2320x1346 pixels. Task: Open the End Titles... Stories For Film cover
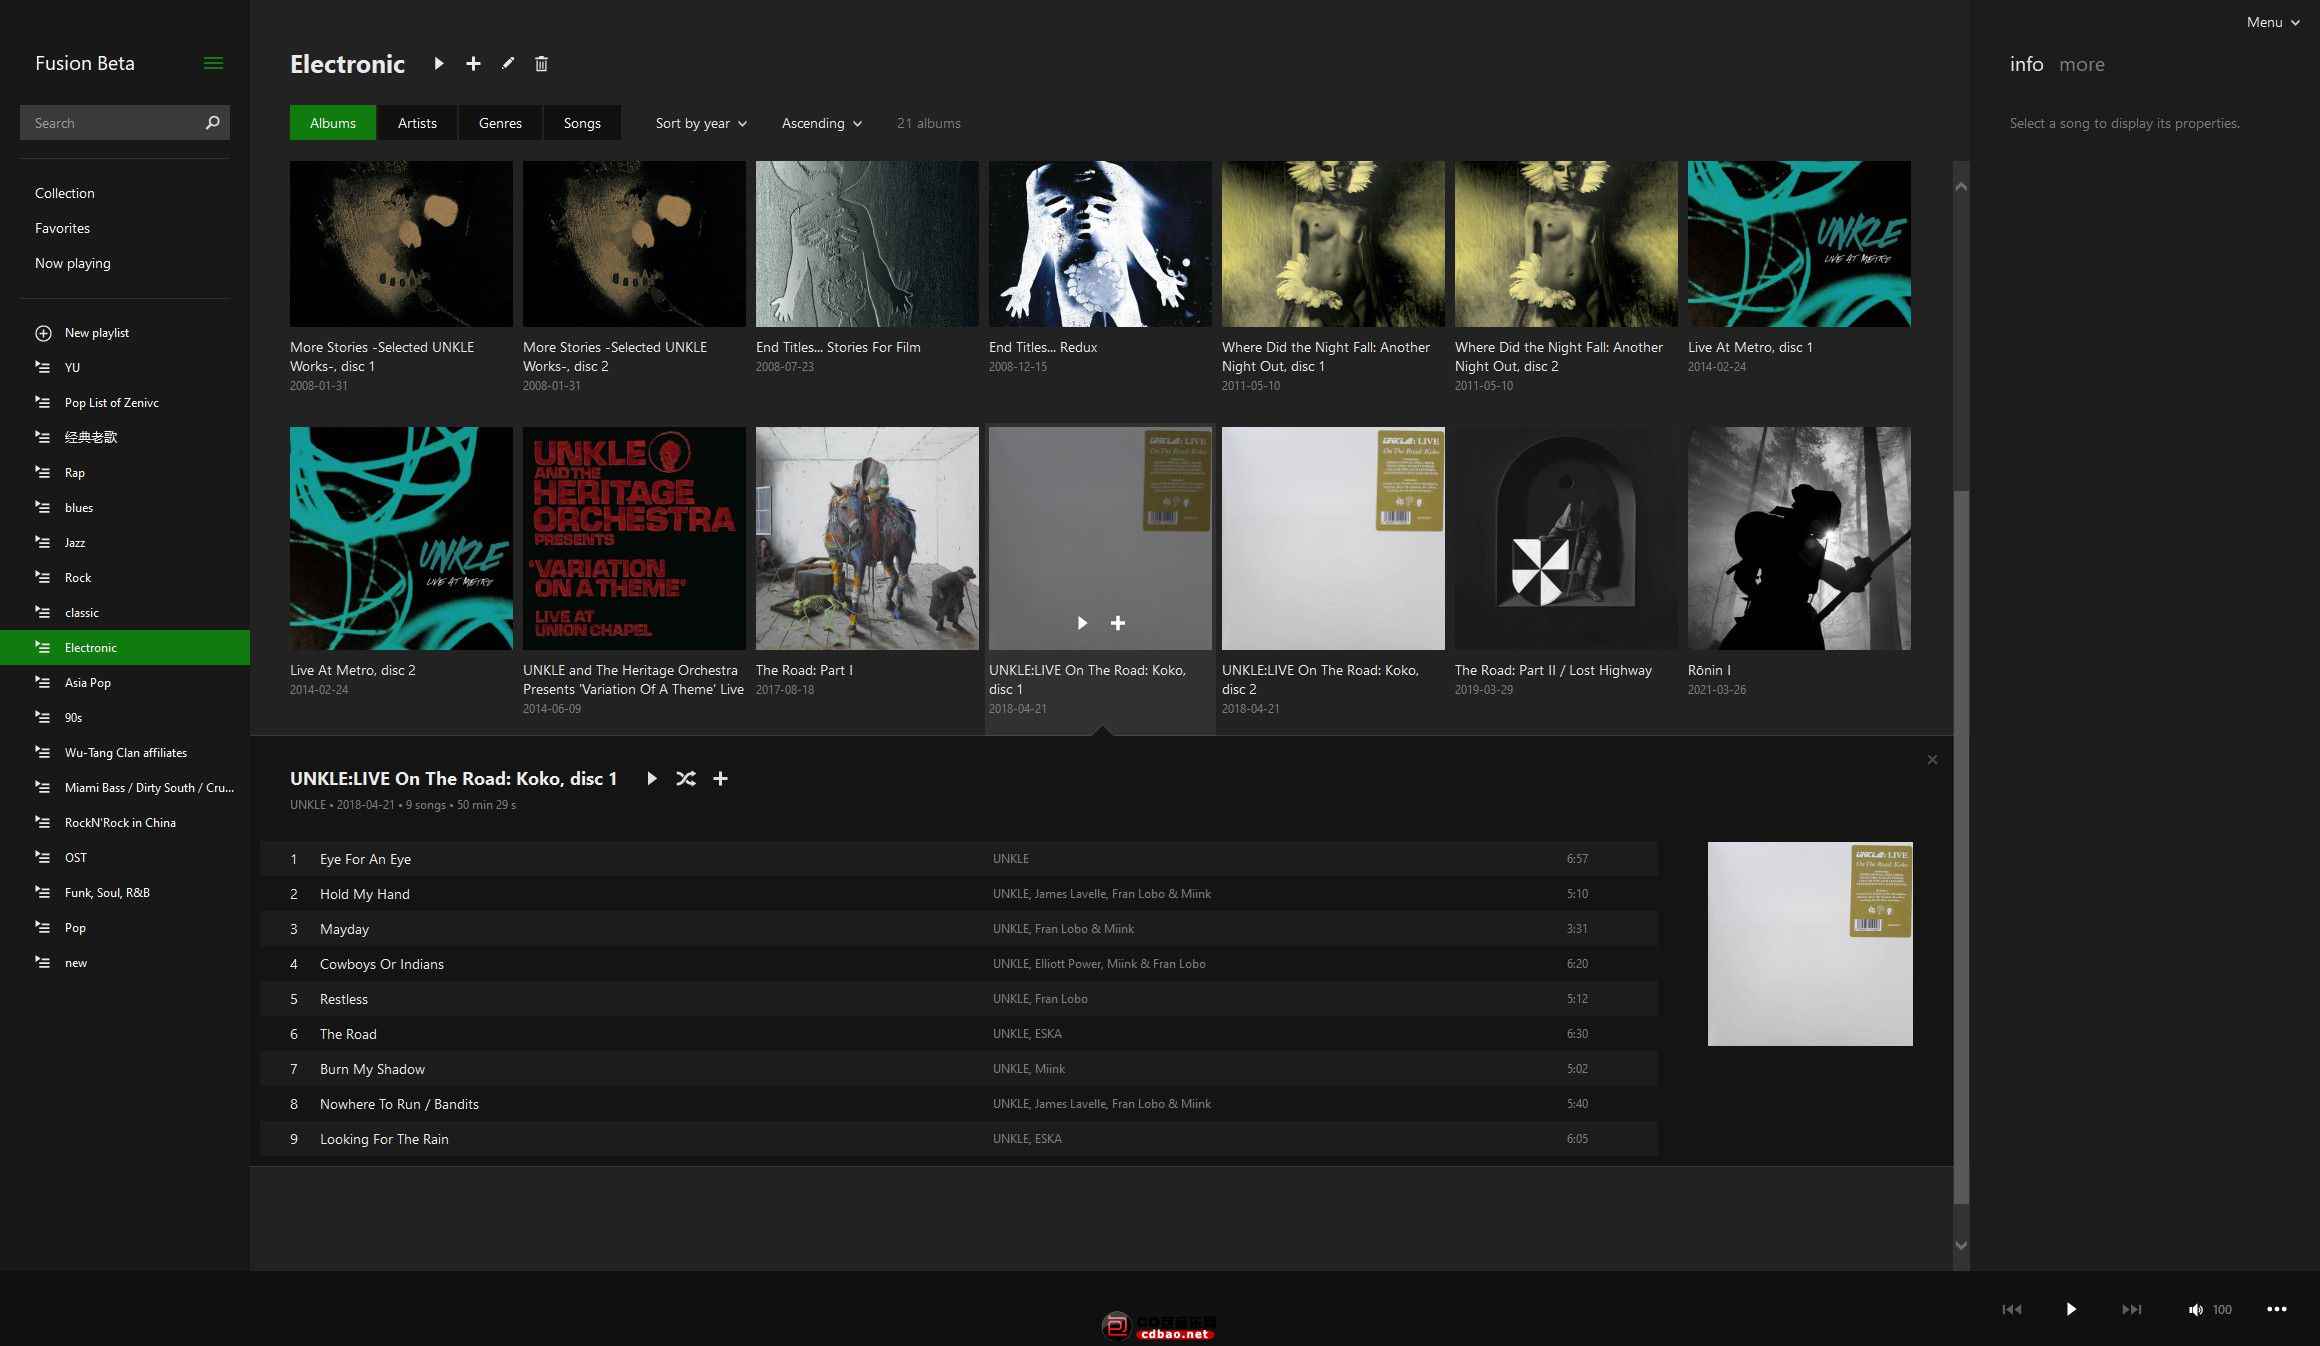[x=867, y=244]
